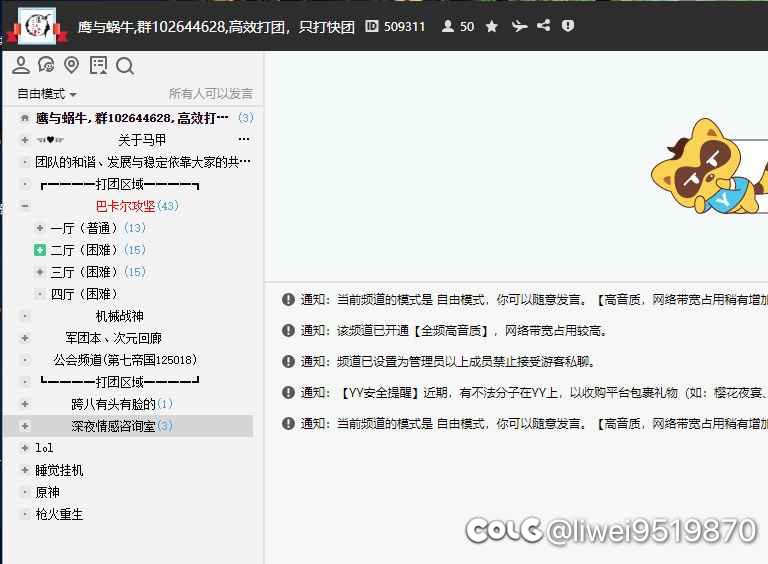The width and height of the screenshot is (768, 564).
Task: Share the channel via share icon
Action: coord(544,25)
